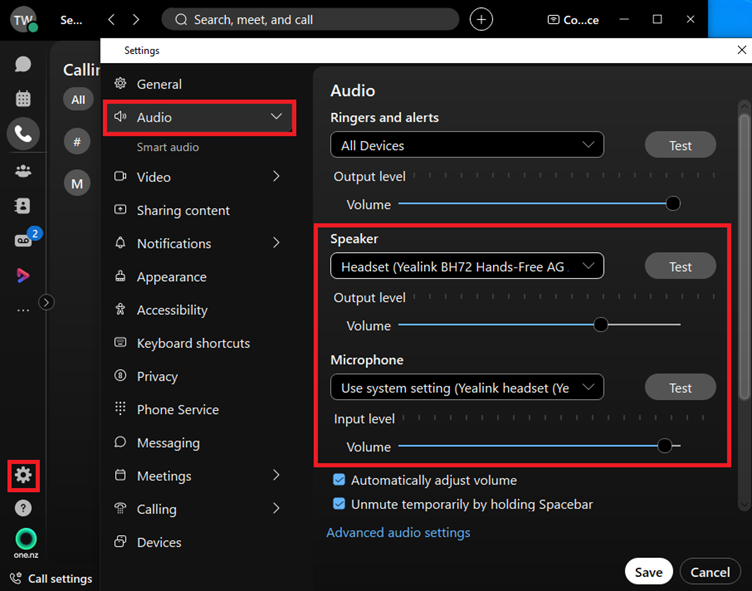Click the M contact avatar
The image size is (752, 591).
pos(77,183)
